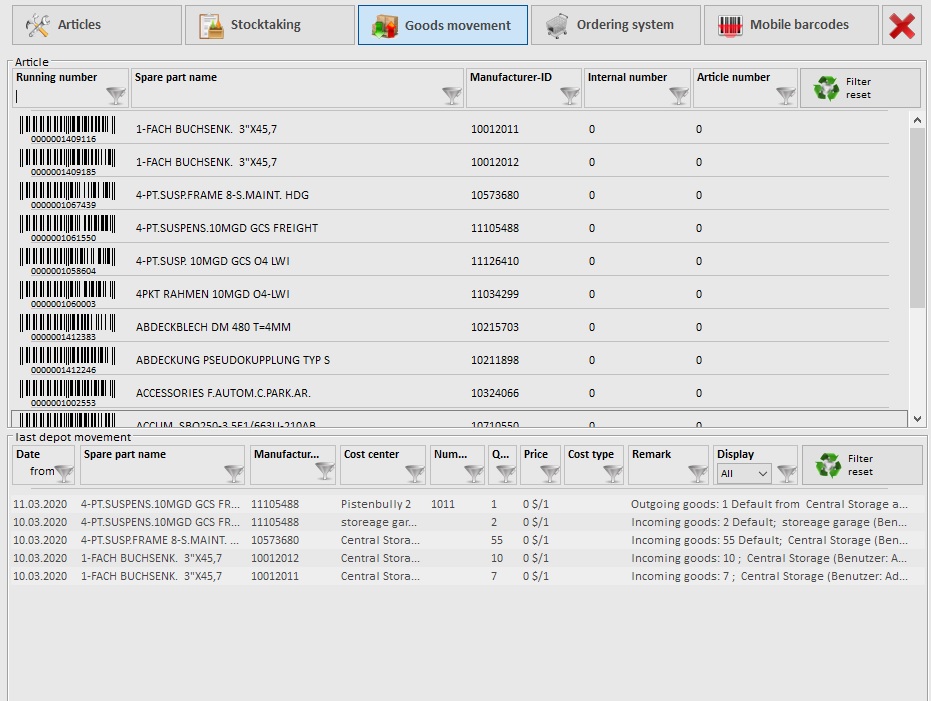
Task: Switch to the Articles tab
Action: point(98,25)
